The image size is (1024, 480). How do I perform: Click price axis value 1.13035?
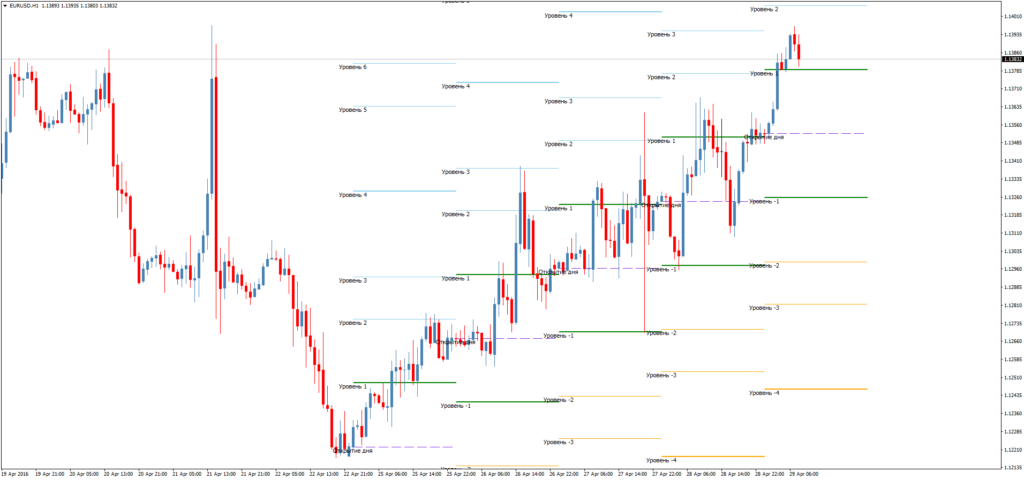pos(1013,251)
